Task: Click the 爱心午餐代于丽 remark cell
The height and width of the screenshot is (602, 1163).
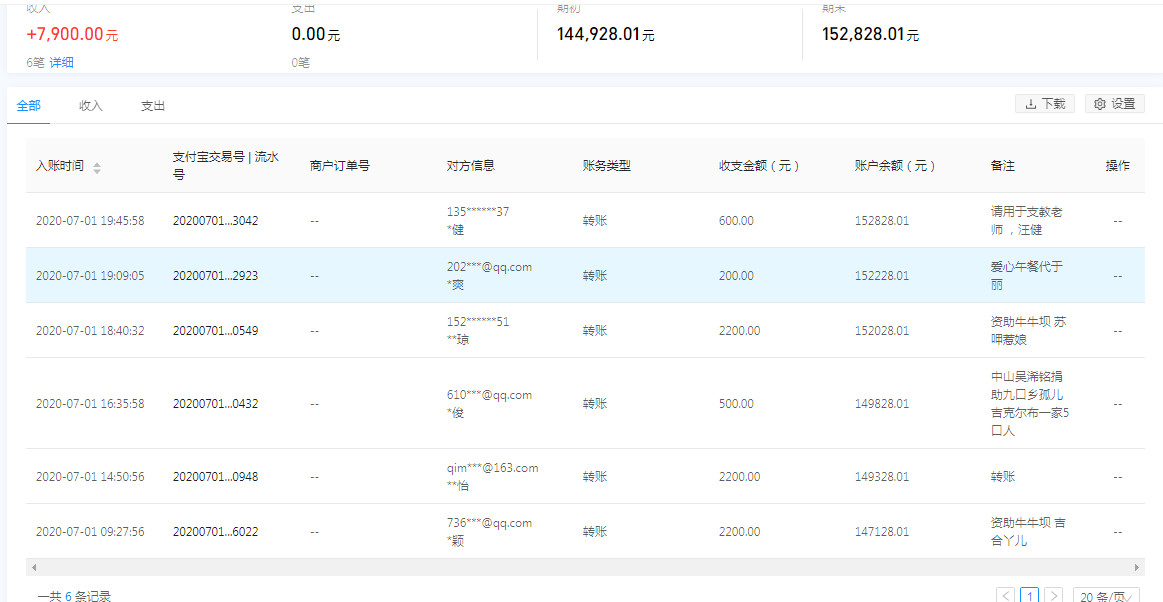Action: tap(1026, 275)
